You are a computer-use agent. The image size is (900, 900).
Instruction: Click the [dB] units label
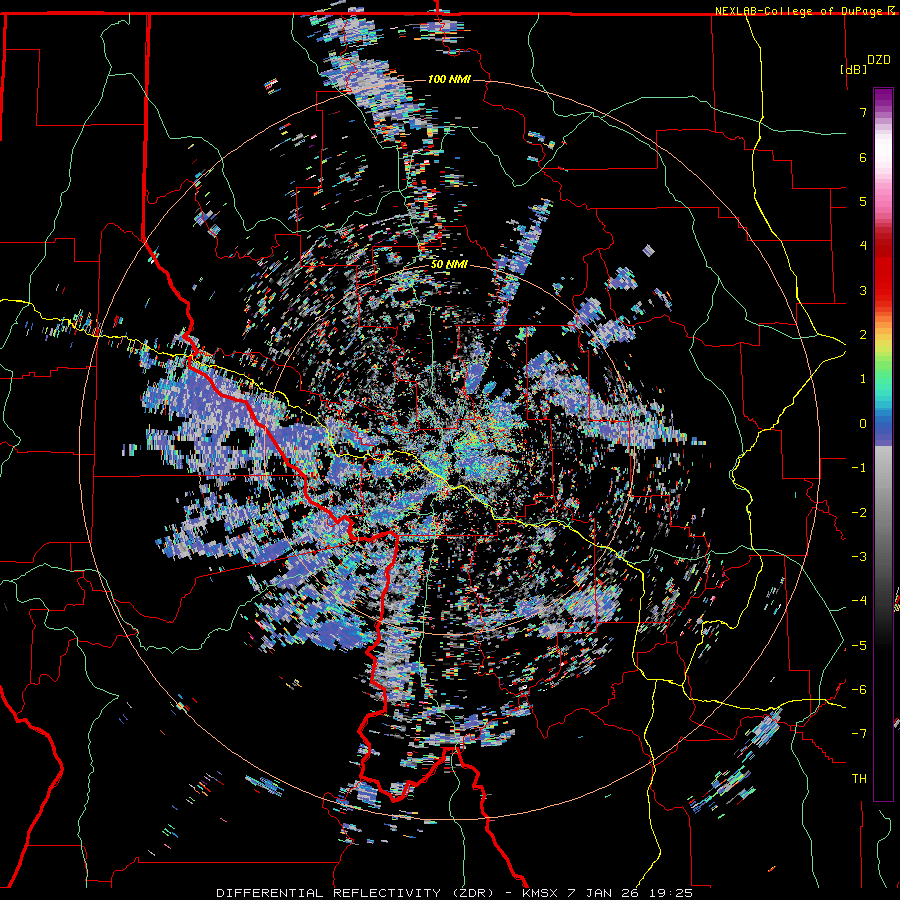(853, 69)
